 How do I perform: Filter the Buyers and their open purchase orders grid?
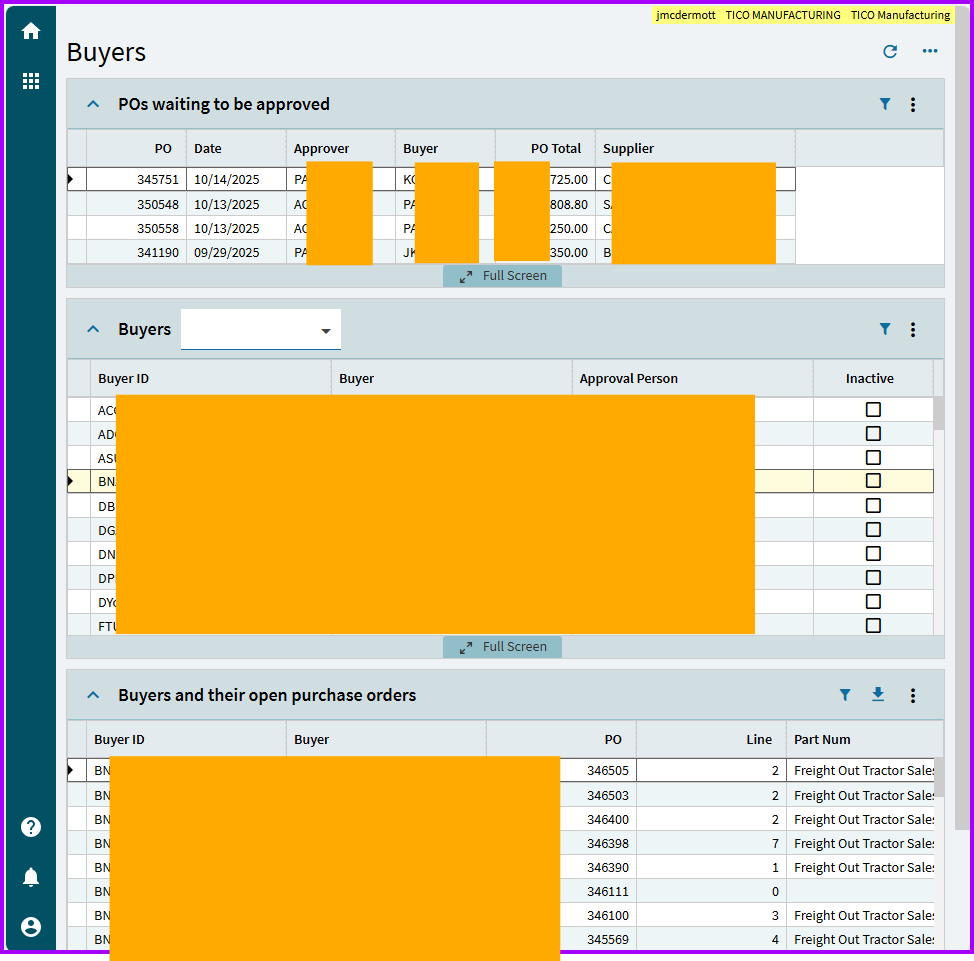coord(845,695)
